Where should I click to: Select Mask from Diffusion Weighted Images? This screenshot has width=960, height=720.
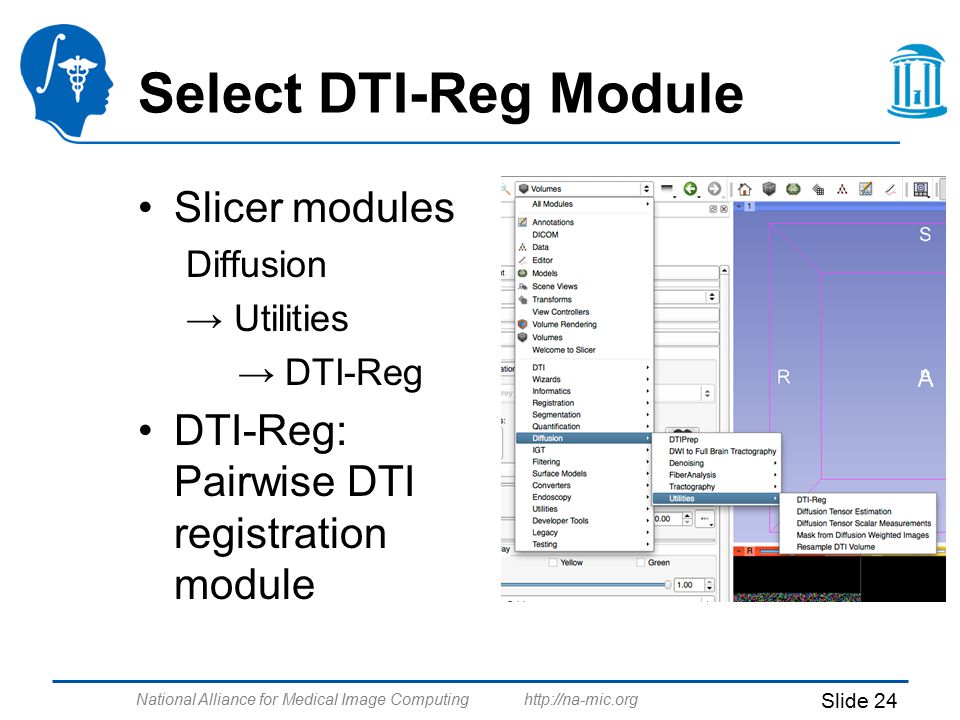(859, 535)
